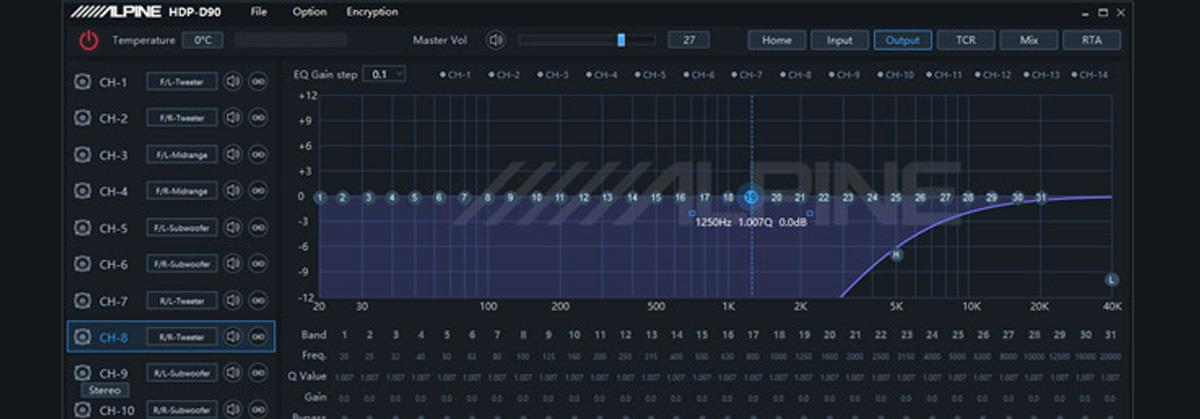Mute CH-6 with its speaker icon
Screen dimensions: 1200x419
pyautogui.click(x=233, y=264)
